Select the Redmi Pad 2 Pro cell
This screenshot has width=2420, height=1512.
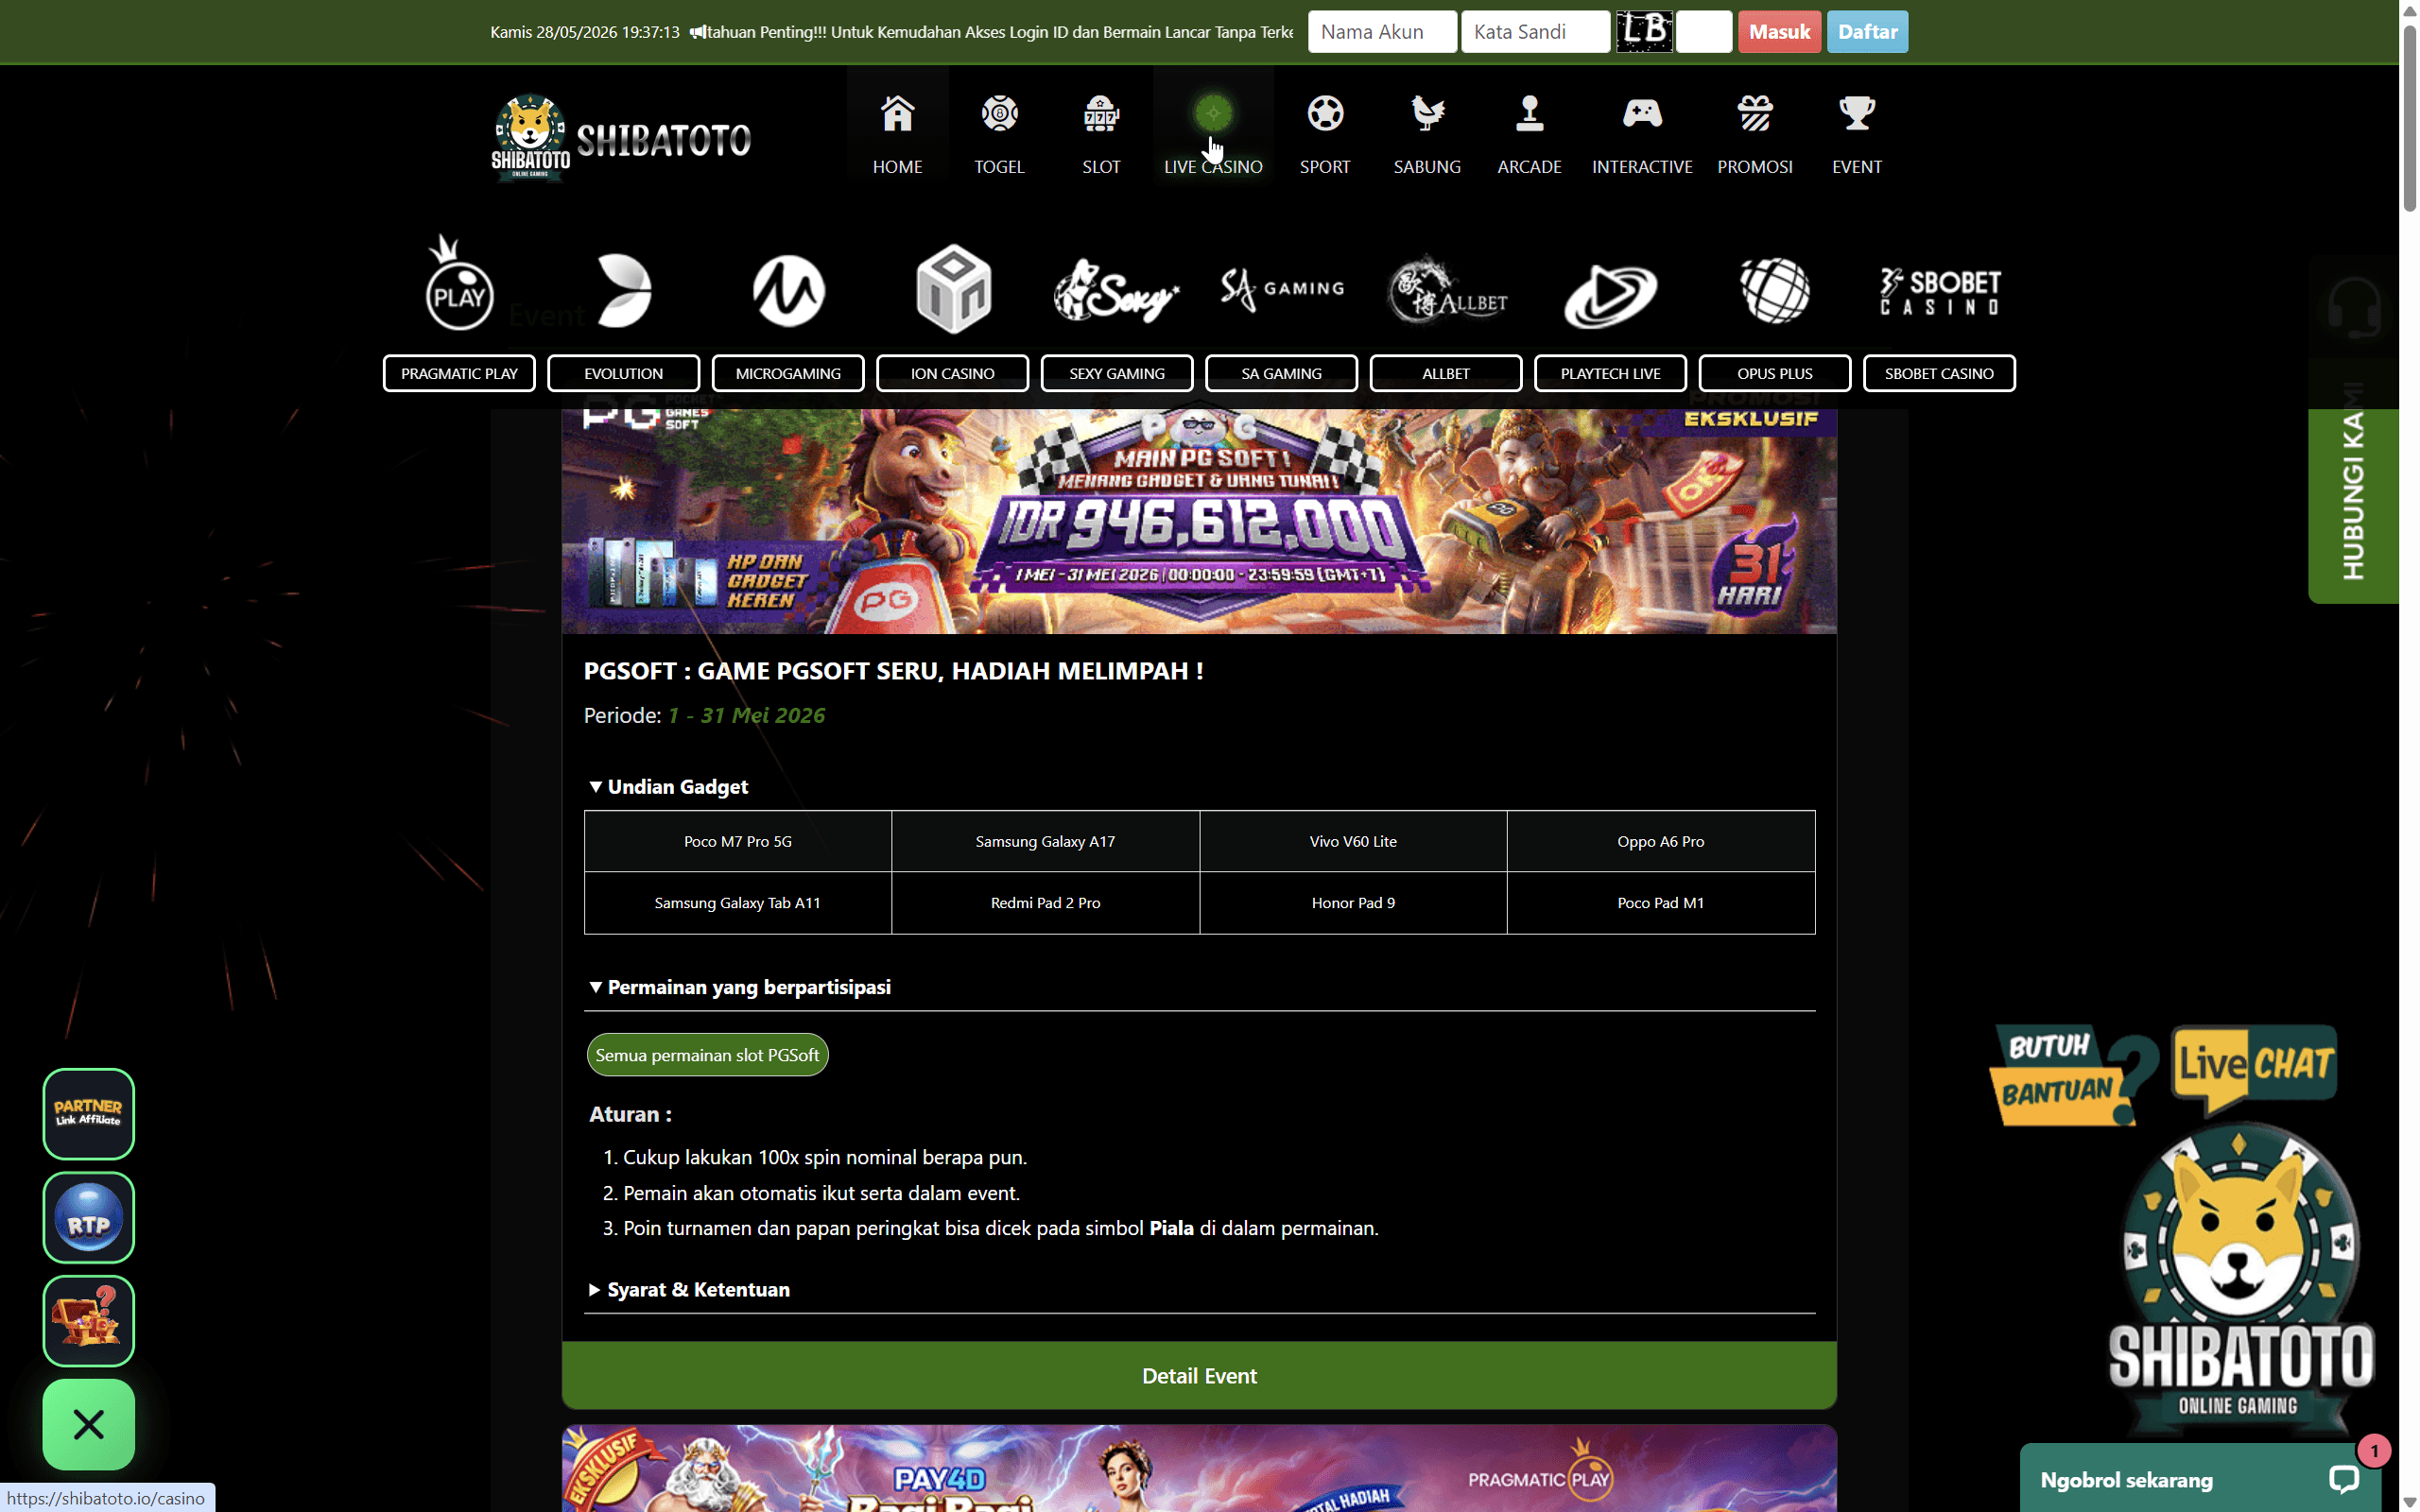(1045, 903)
